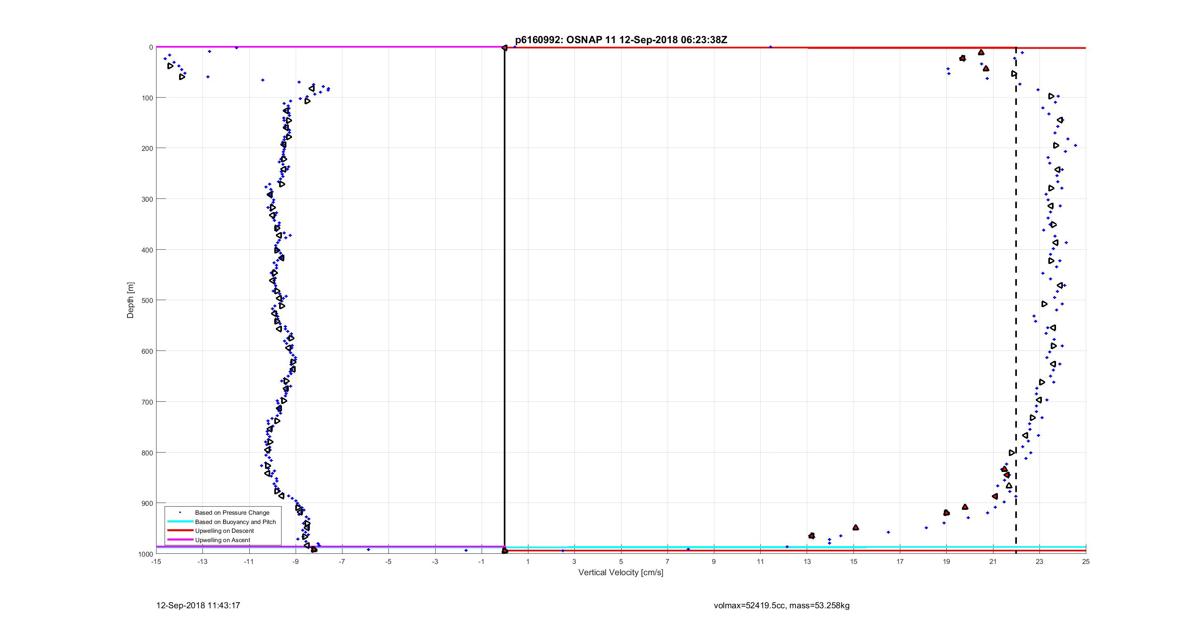The height and width of the screenshot is (622, 1200).
Task: Click x-axis tick label '-7'
Action: [342, 561]
